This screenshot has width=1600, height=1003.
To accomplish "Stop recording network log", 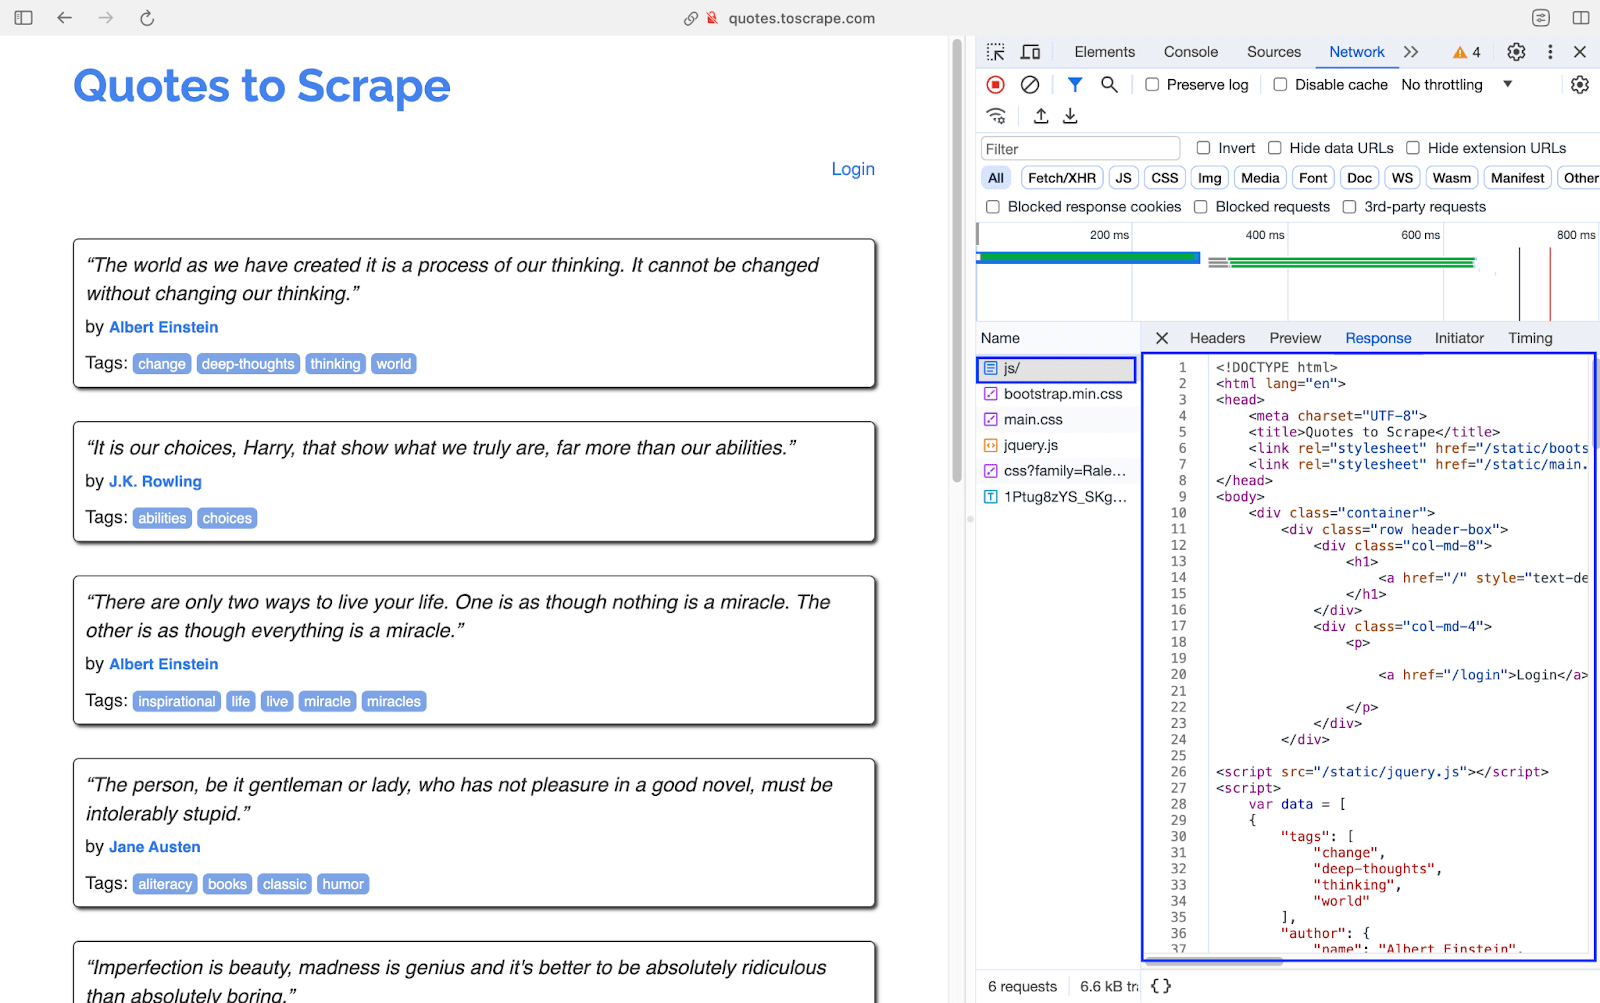I will [x=995, y=84].
